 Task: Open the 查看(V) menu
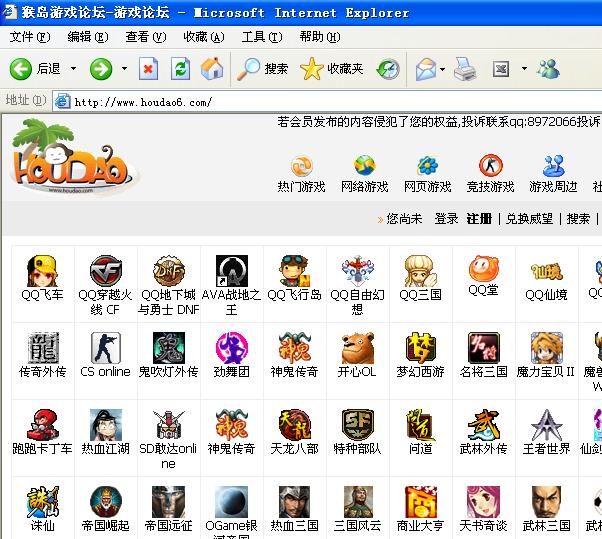146,37
